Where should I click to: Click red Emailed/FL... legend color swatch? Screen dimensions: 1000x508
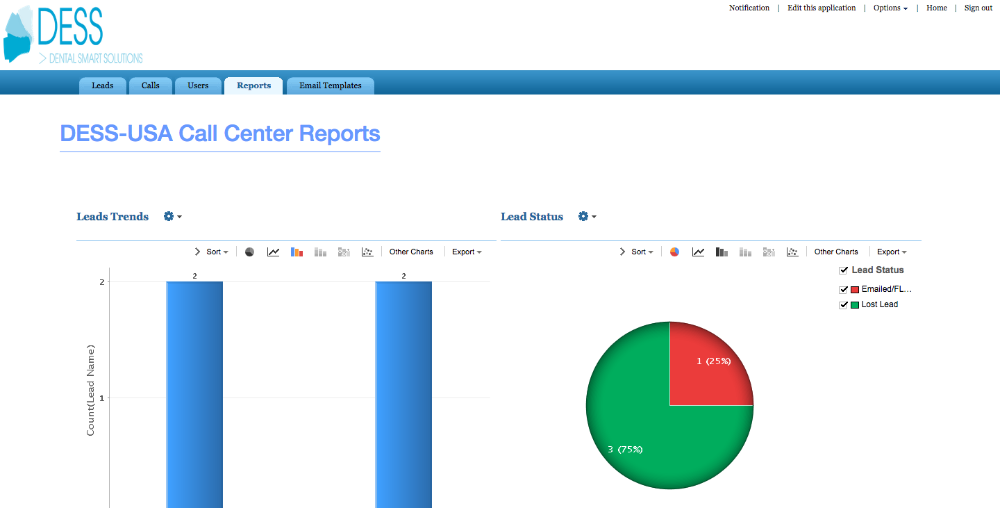point(855,289)
